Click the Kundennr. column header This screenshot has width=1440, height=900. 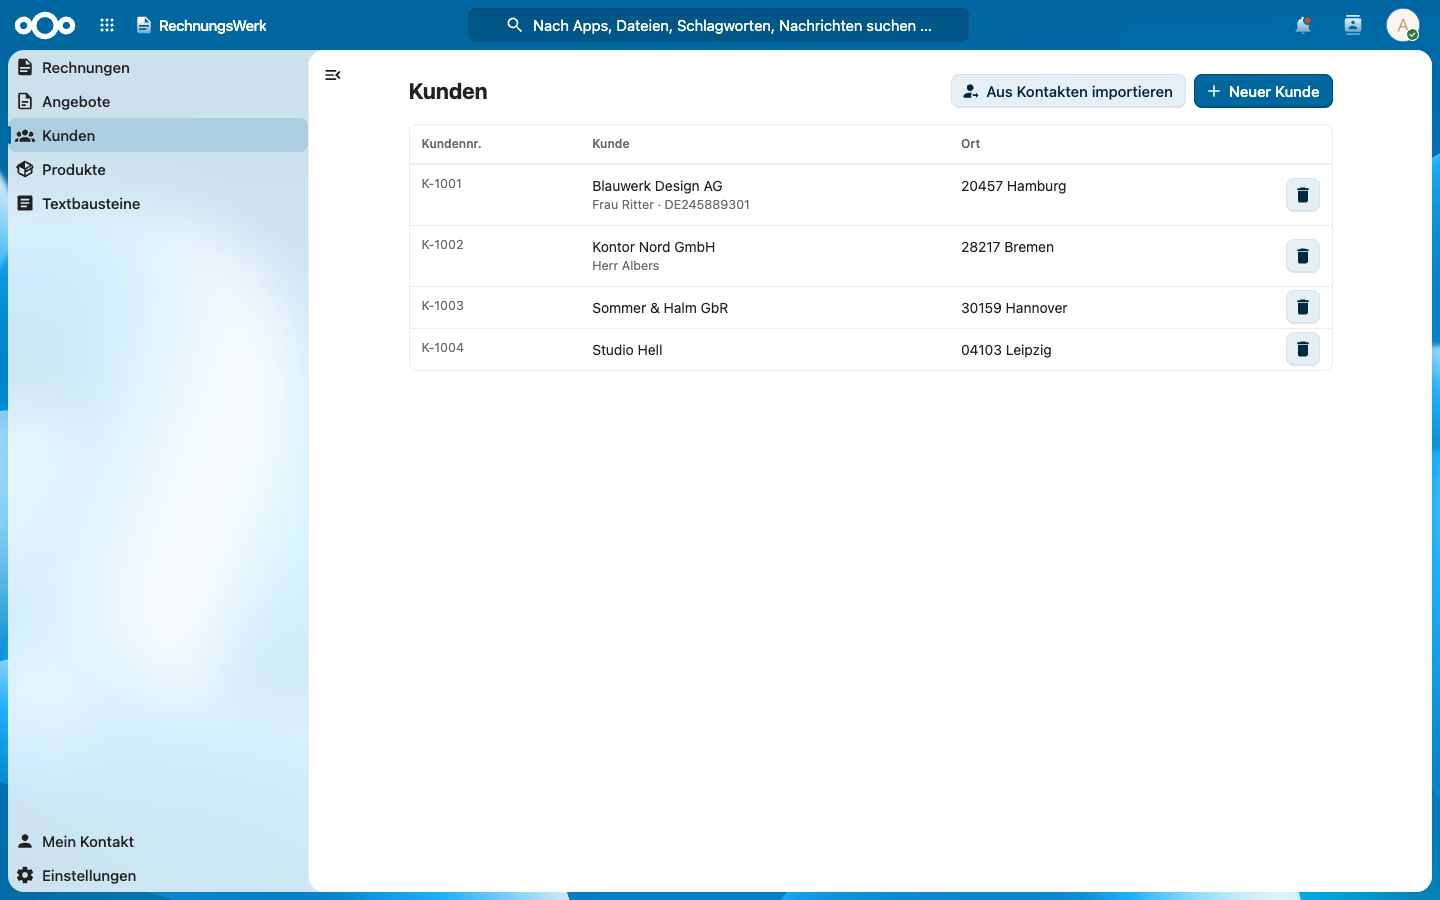[x=451, y=144]
